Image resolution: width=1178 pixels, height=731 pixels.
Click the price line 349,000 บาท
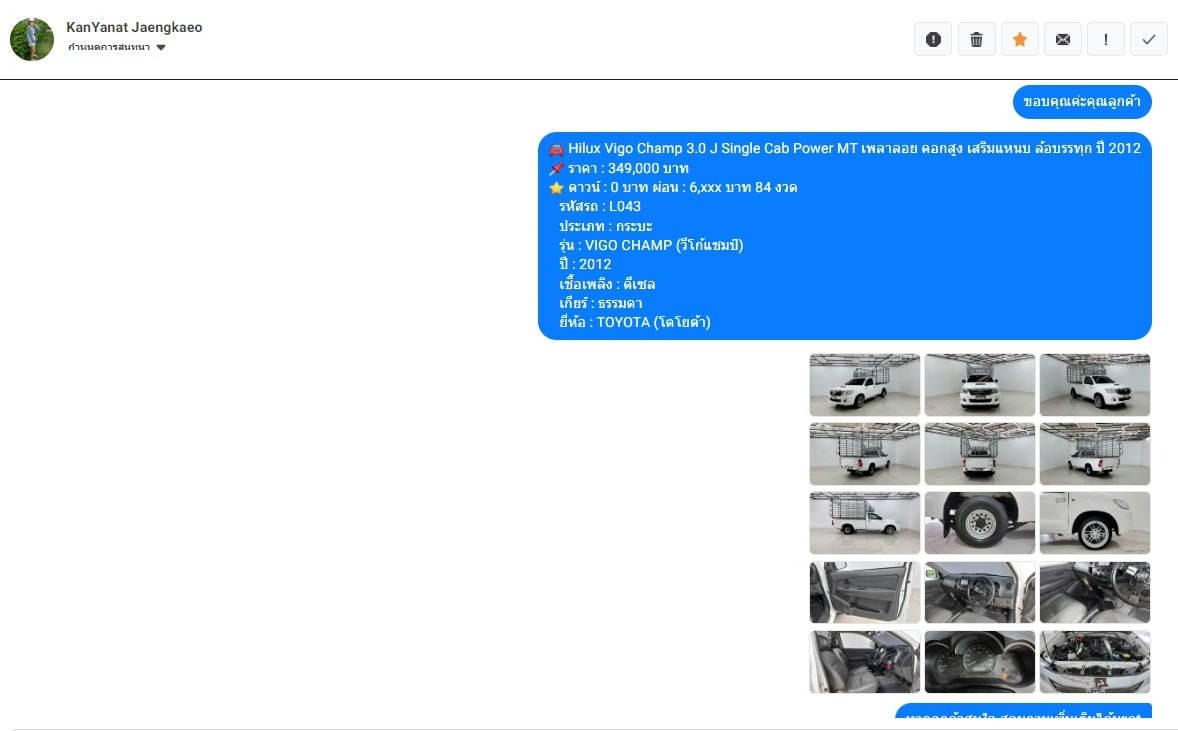(x=619, y=168)
